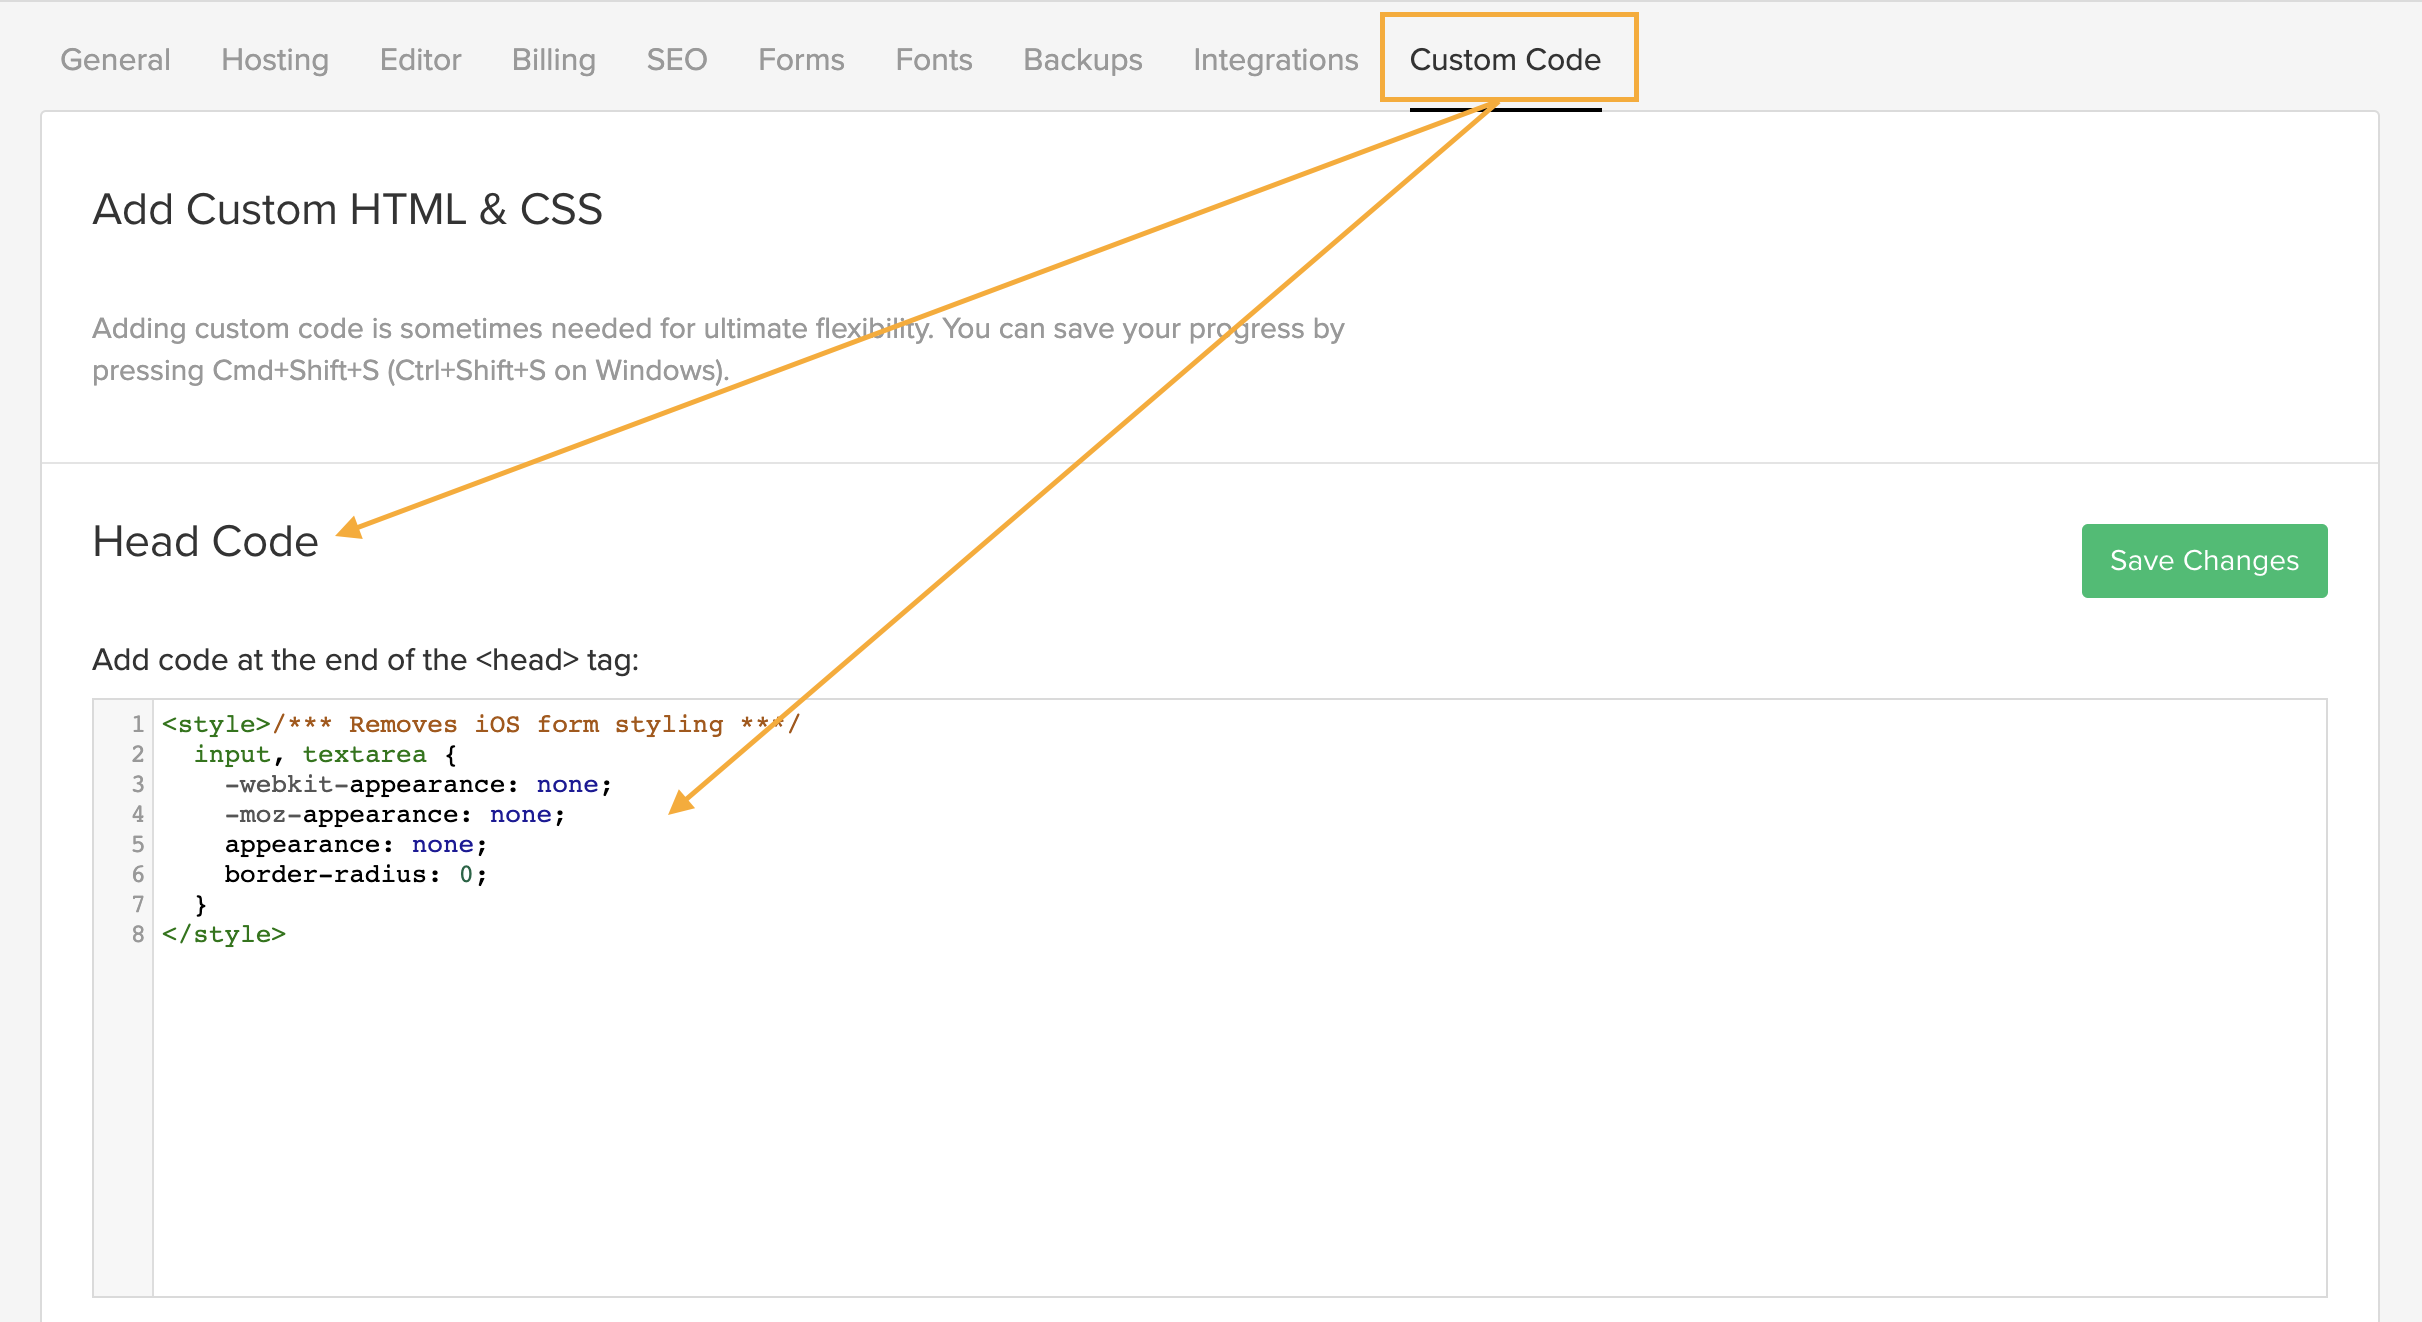Select the Custom Code tab
Screen dimensions: 2422x1322
click(1505, 60)
